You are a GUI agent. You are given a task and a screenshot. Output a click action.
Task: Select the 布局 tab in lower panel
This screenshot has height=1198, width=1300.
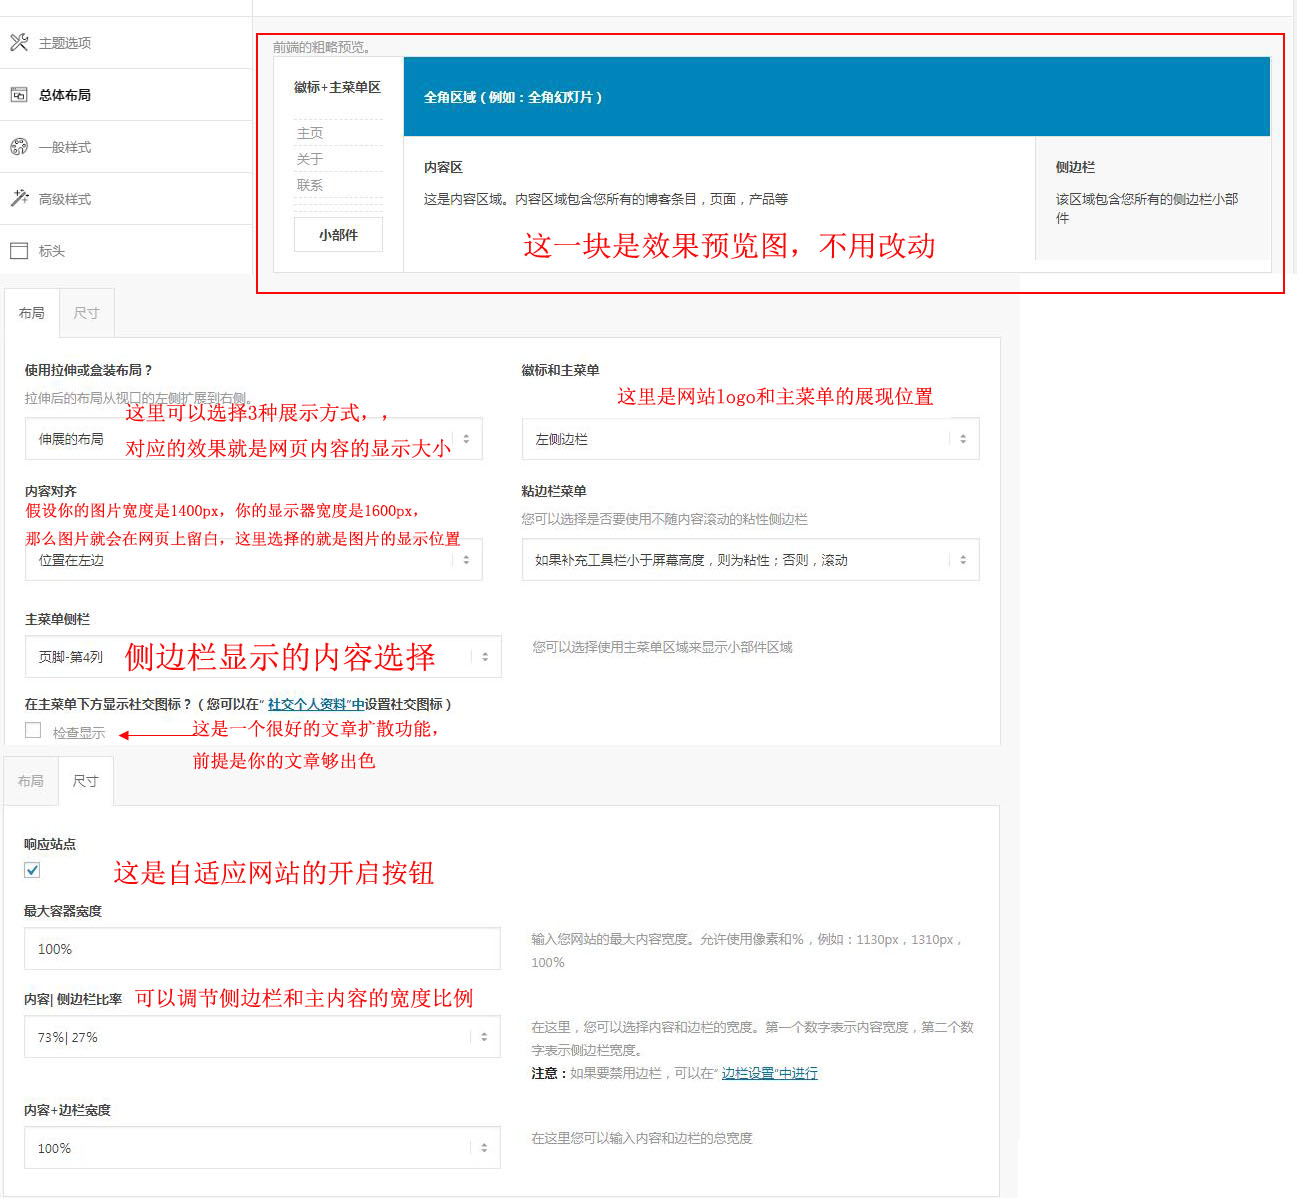pyautogui.click(x=31, y=781)
